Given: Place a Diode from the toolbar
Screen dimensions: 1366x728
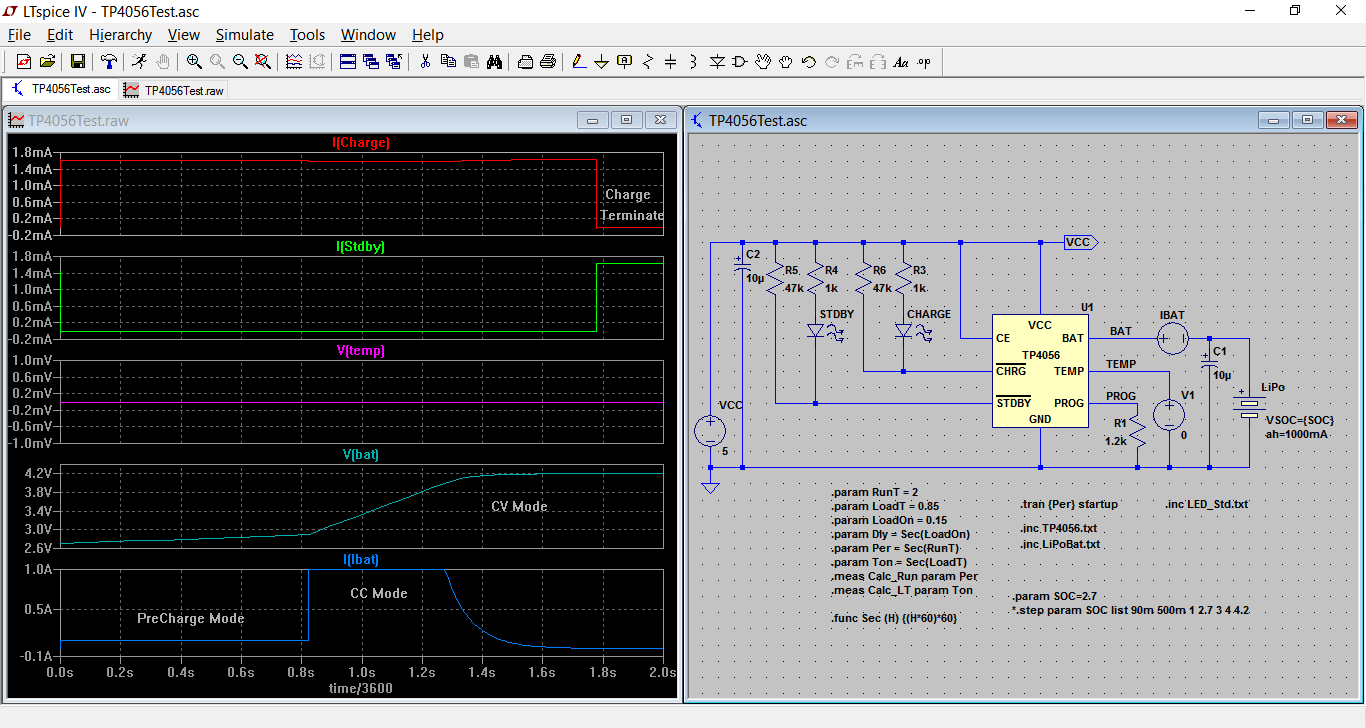Looking at the screenshot, I should coord(717,62).
